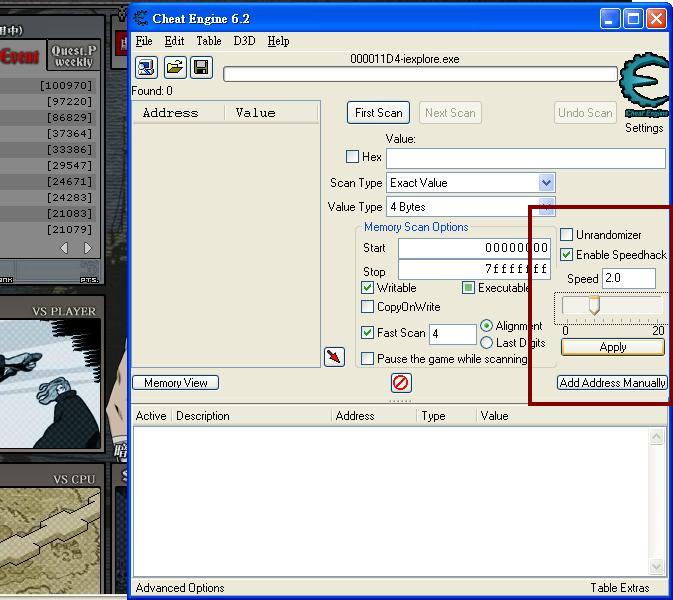Click the Memory View button
The width and height of the screenshot is (673, 600).
[176, 382]
